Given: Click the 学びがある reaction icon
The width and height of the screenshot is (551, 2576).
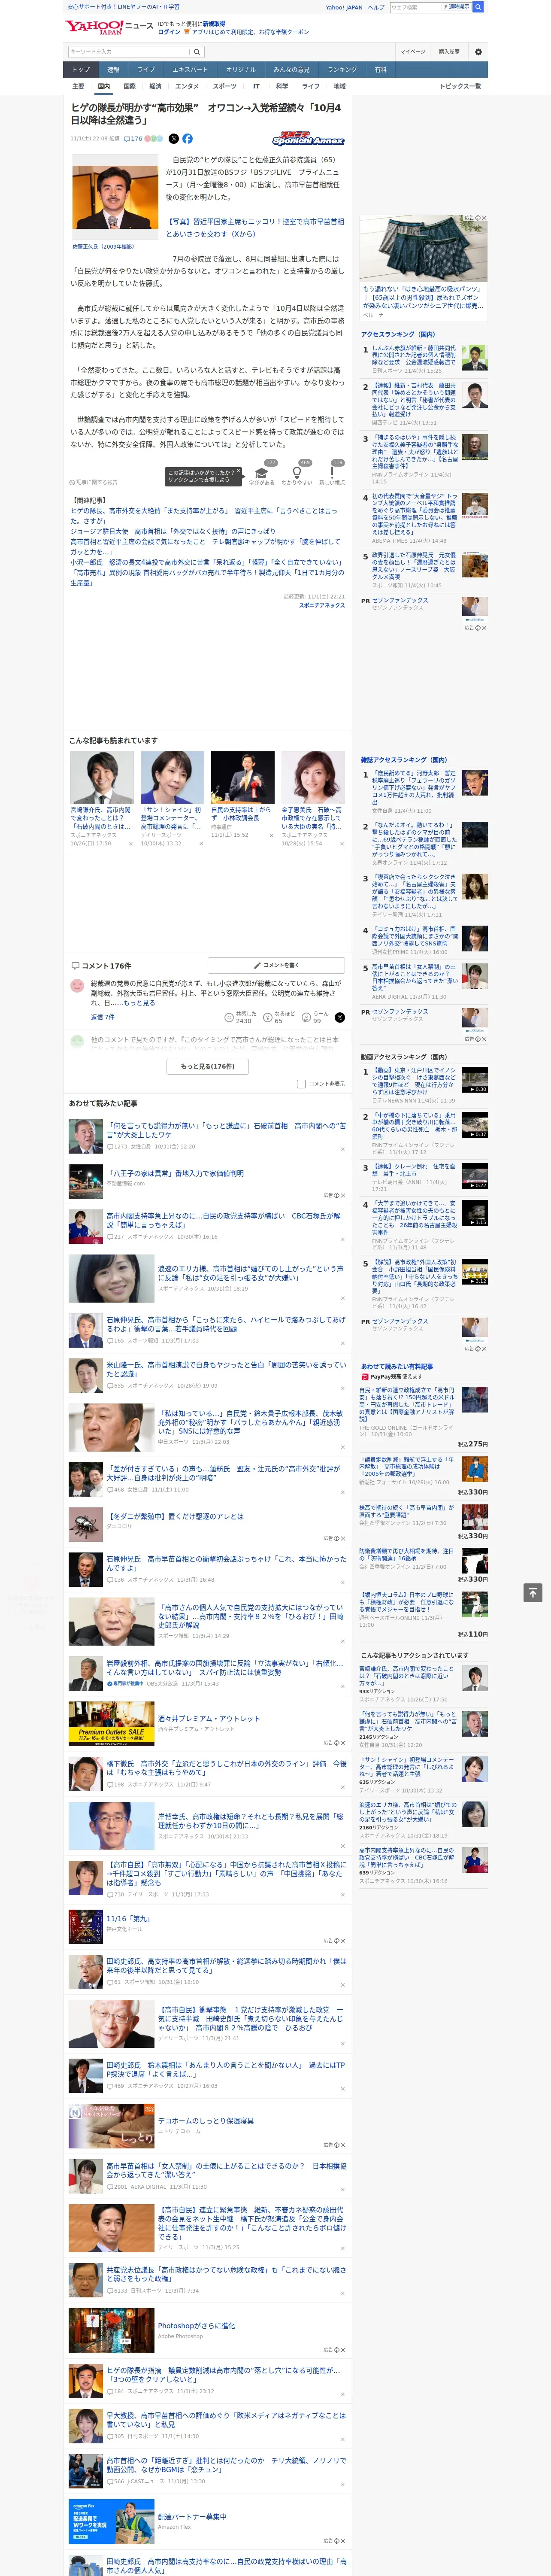Looking at the screenshot, I should pyautogui.click(x=262, y=474).
